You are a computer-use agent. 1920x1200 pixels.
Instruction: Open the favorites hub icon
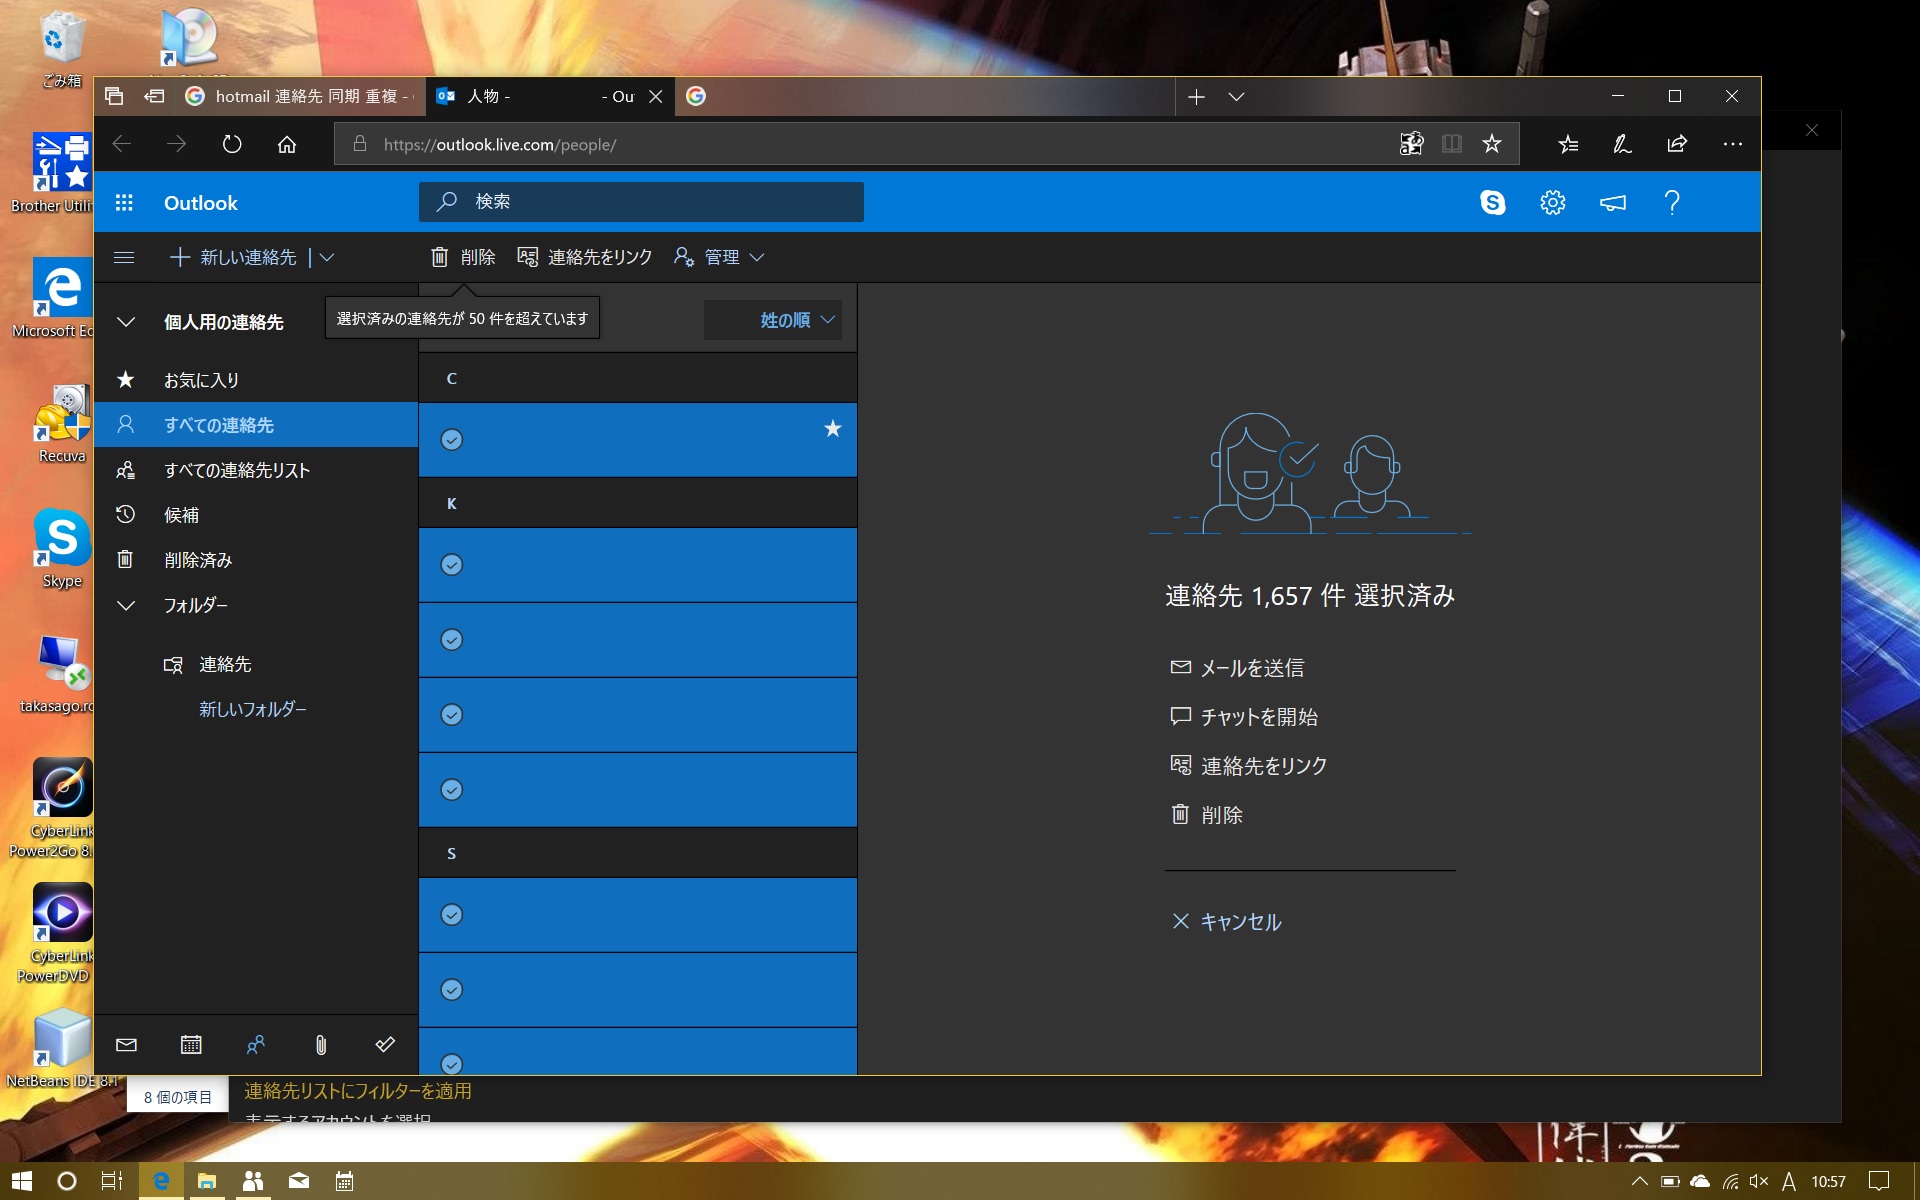point(1568,144)
